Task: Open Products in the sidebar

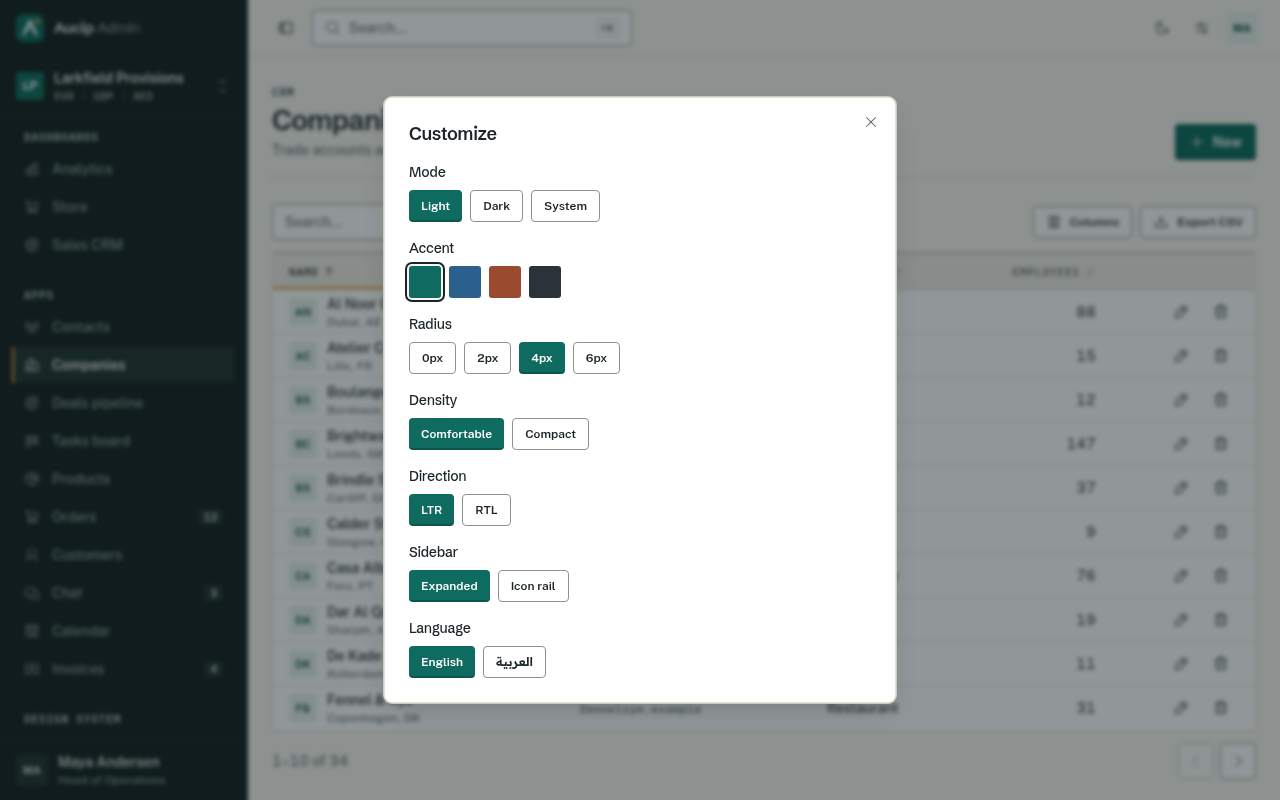Action: [124, 479]
